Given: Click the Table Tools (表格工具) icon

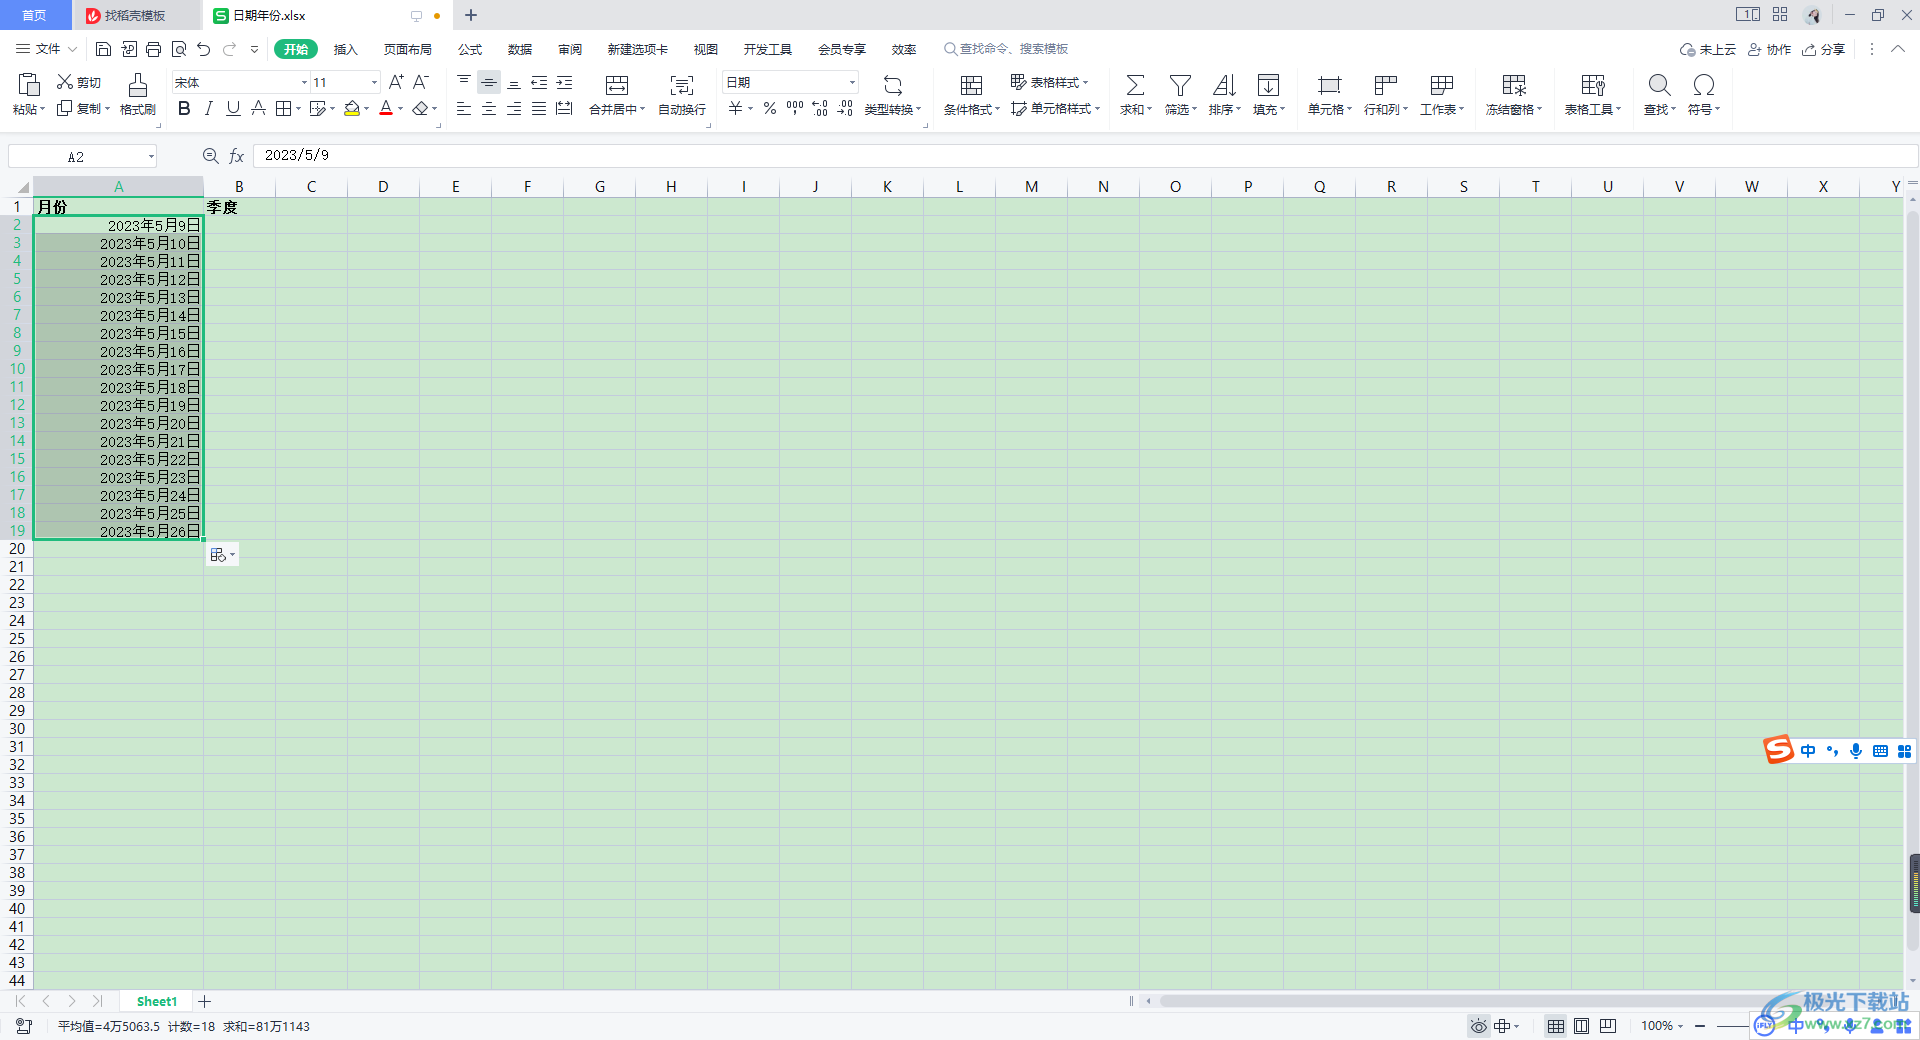Looking at the screenshot, I should 1593,85.
